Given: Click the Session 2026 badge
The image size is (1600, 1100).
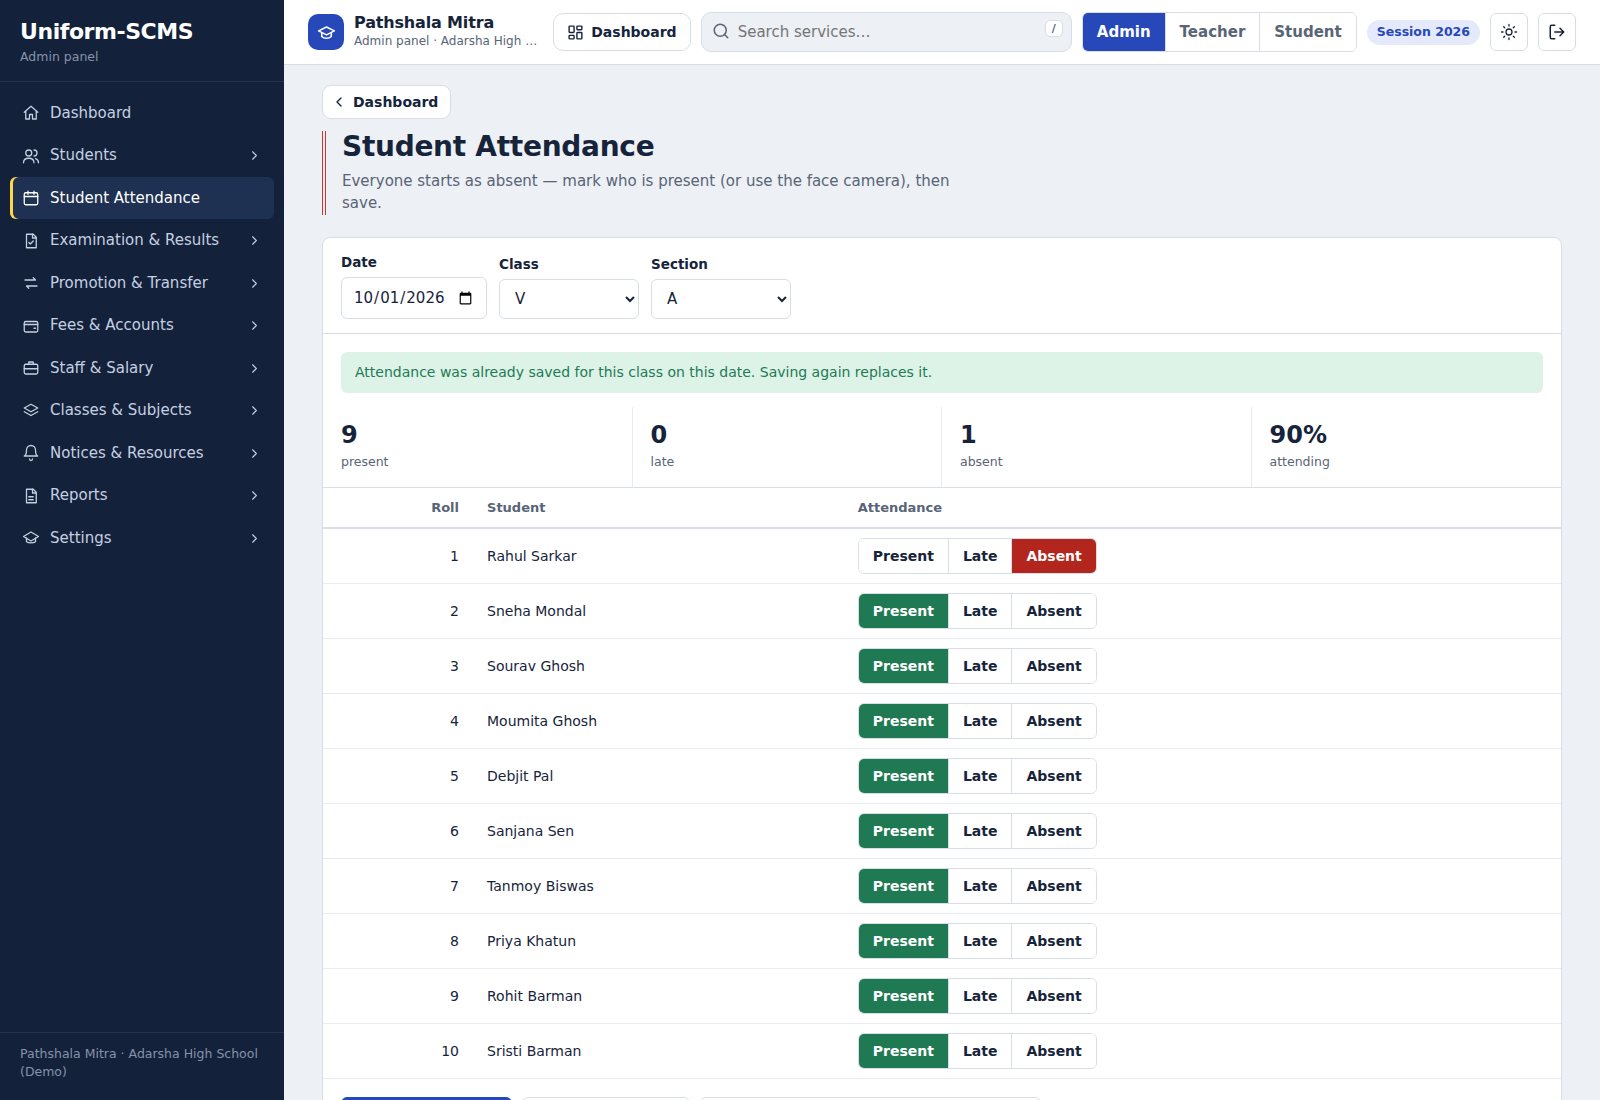Looking at the screenshot, I should pyautogui.click(x=1423, y=32).
